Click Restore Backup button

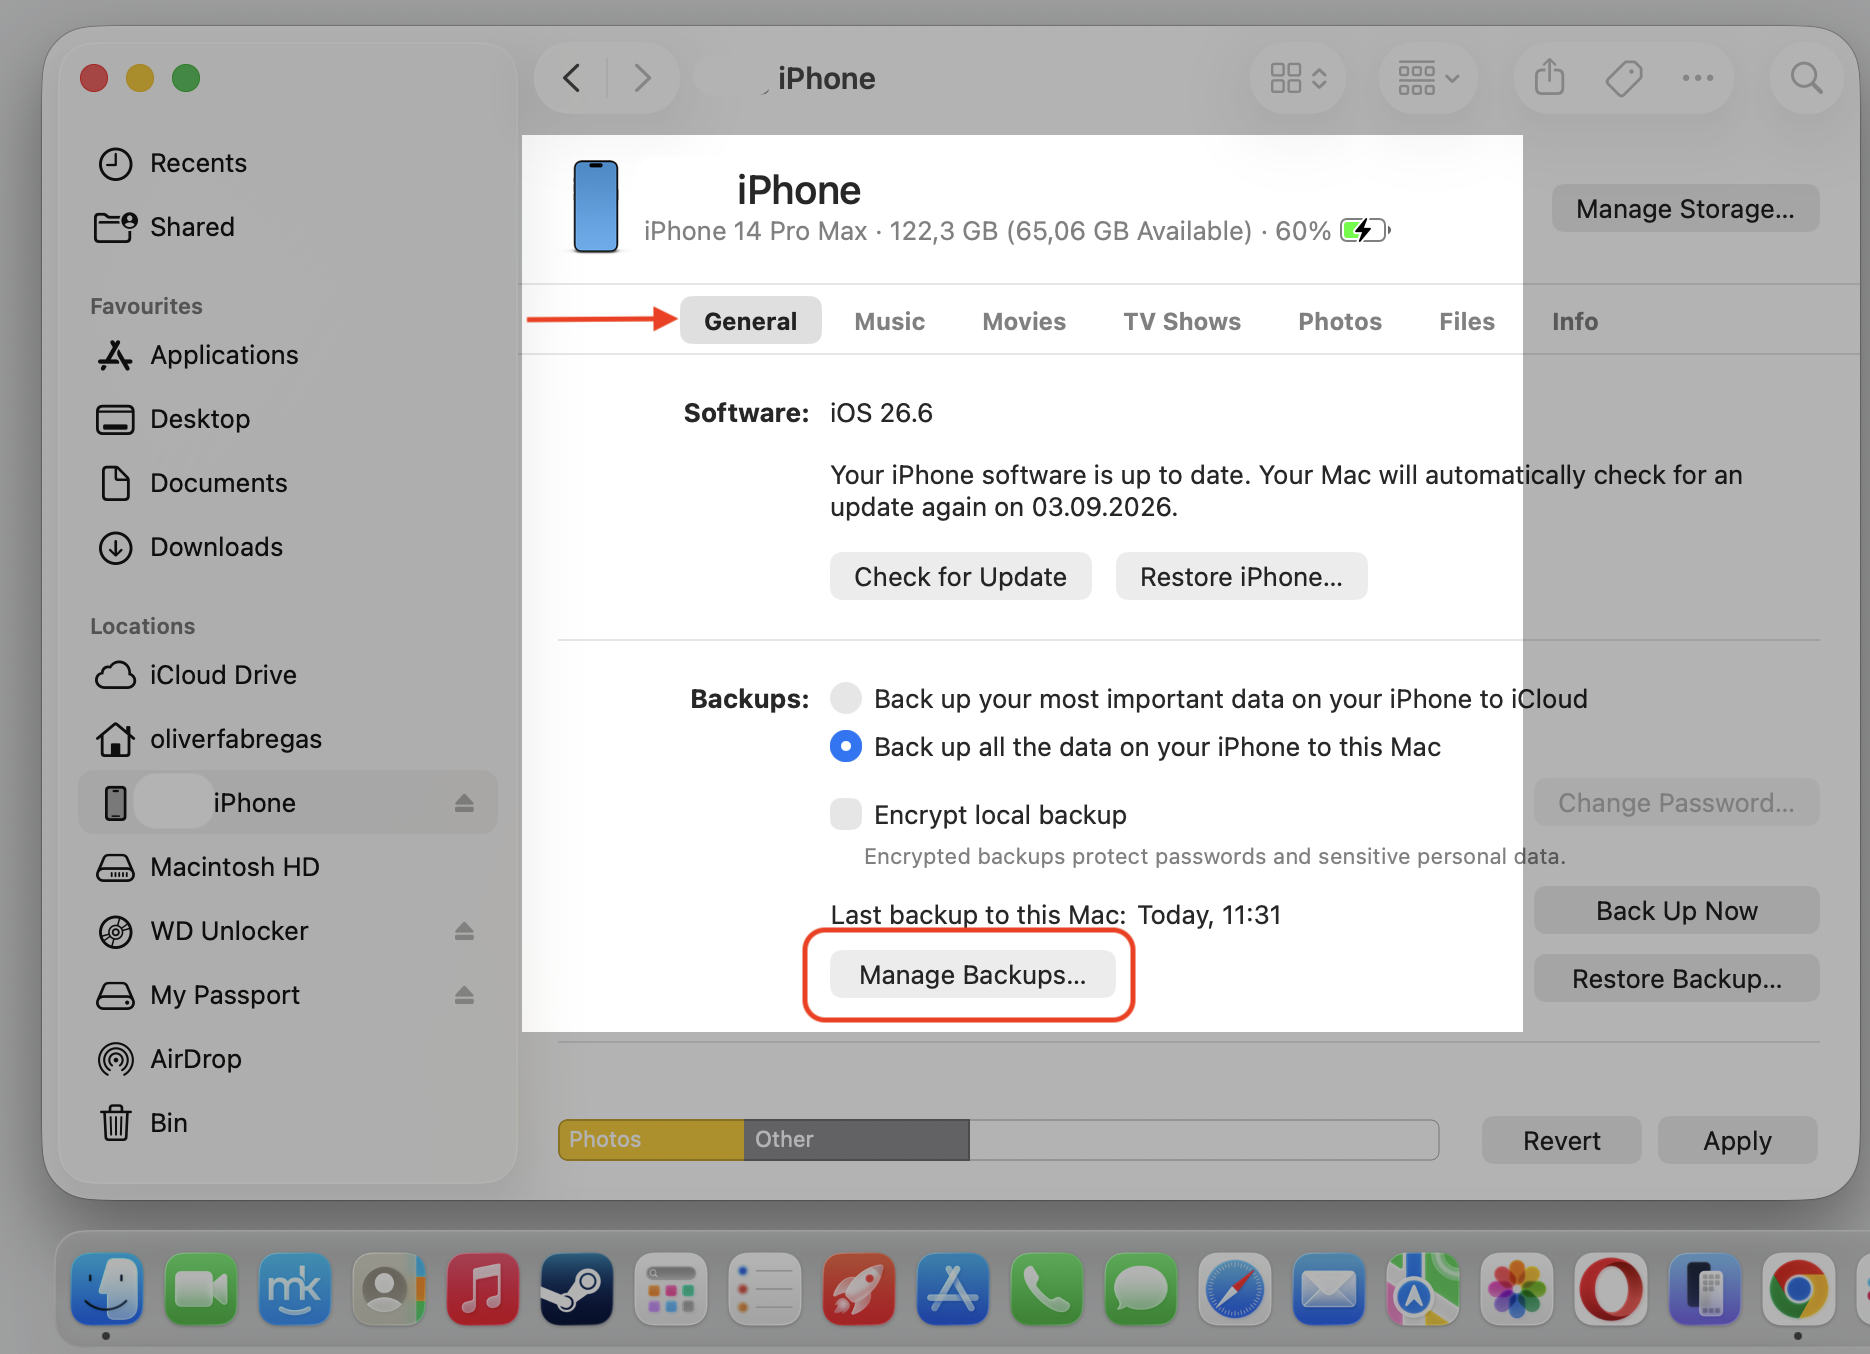(x=1676, y=978)
